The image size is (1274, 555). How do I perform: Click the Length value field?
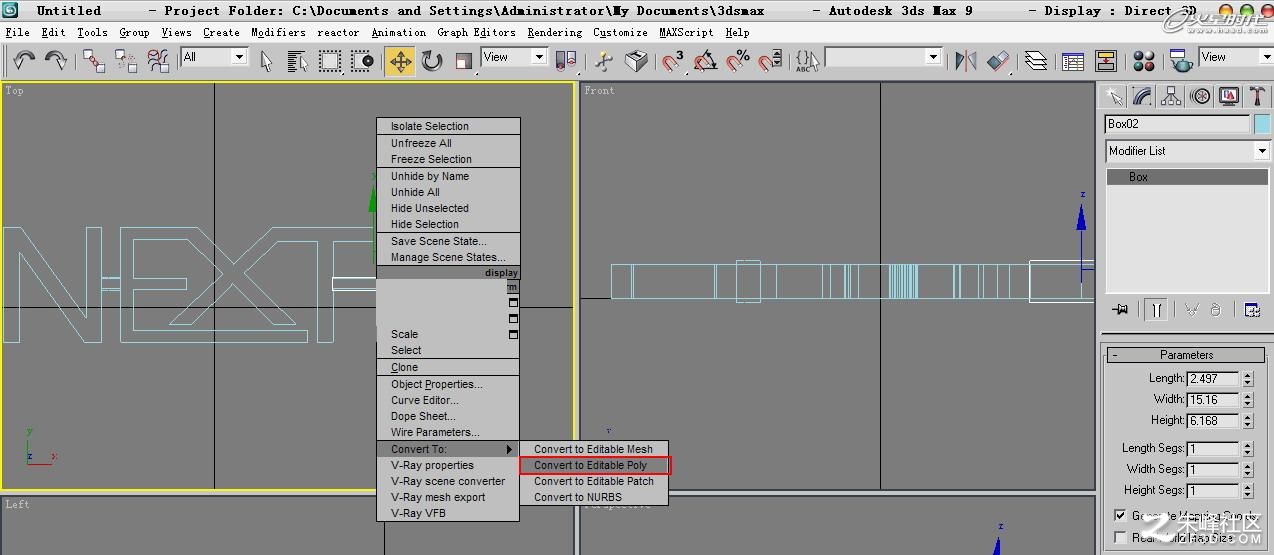pos(1213,379)
